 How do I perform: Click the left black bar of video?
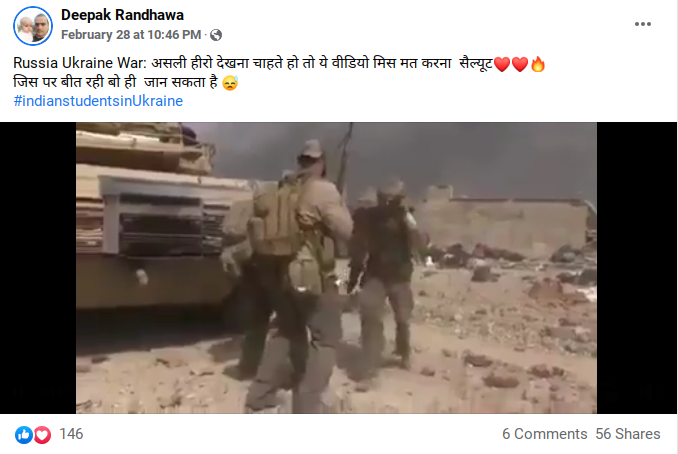point(38,268)
